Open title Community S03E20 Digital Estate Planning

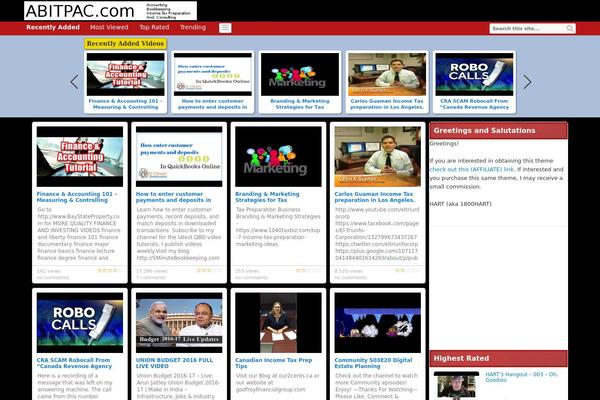(373, 363)
